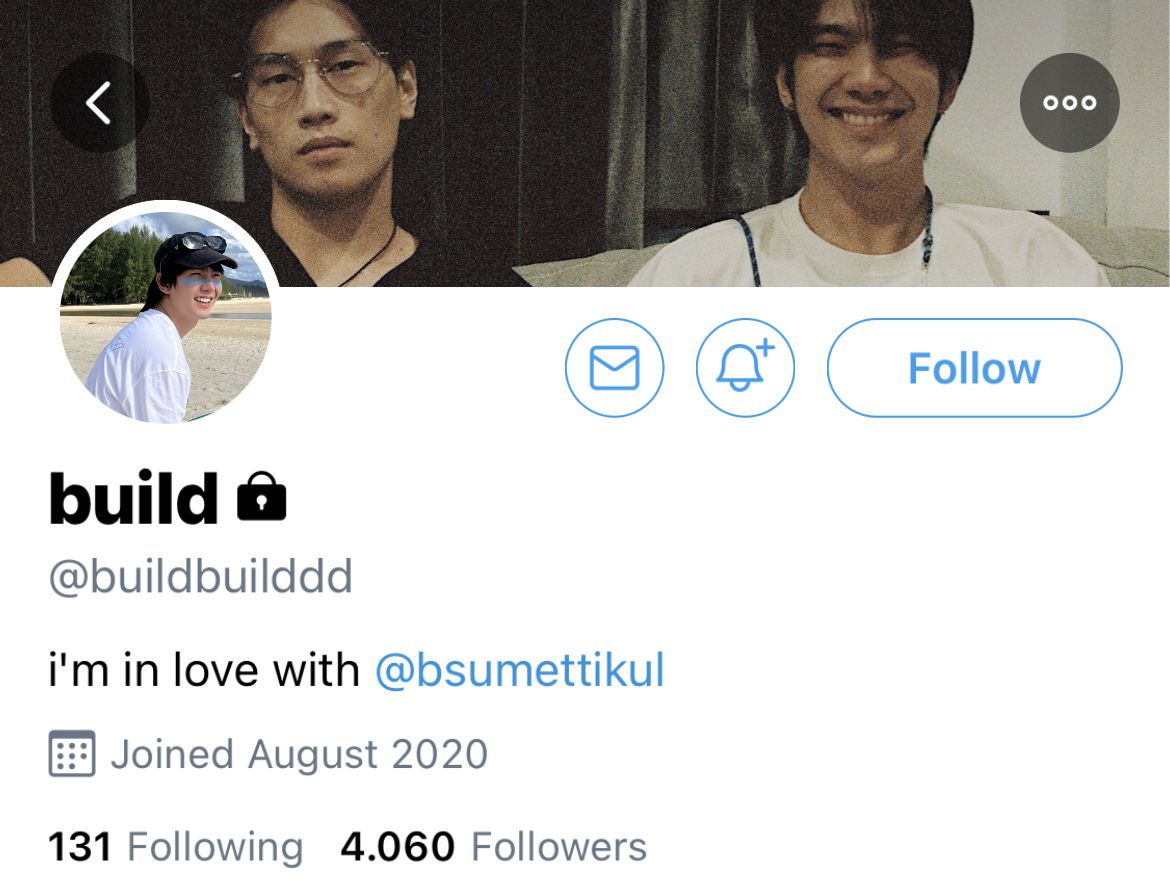
Task: Tap the back arrow icon
Action: [x=99, y=102]
